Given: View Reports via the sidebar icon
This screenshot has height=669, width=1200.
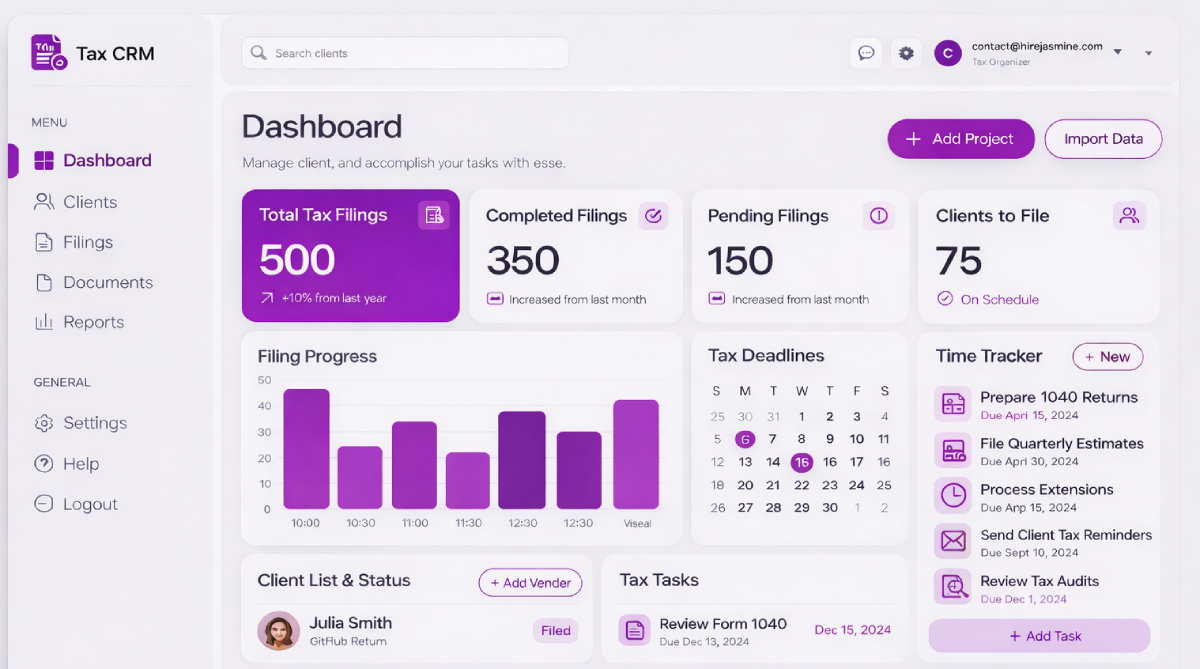Looking at the screenshot, I should pos(44,322).
